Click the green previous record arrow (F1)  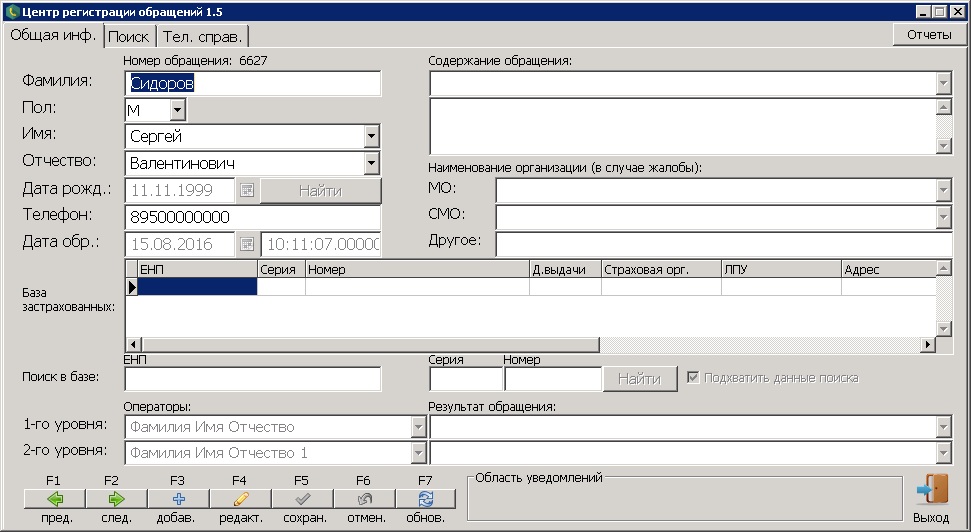(54, 498)
